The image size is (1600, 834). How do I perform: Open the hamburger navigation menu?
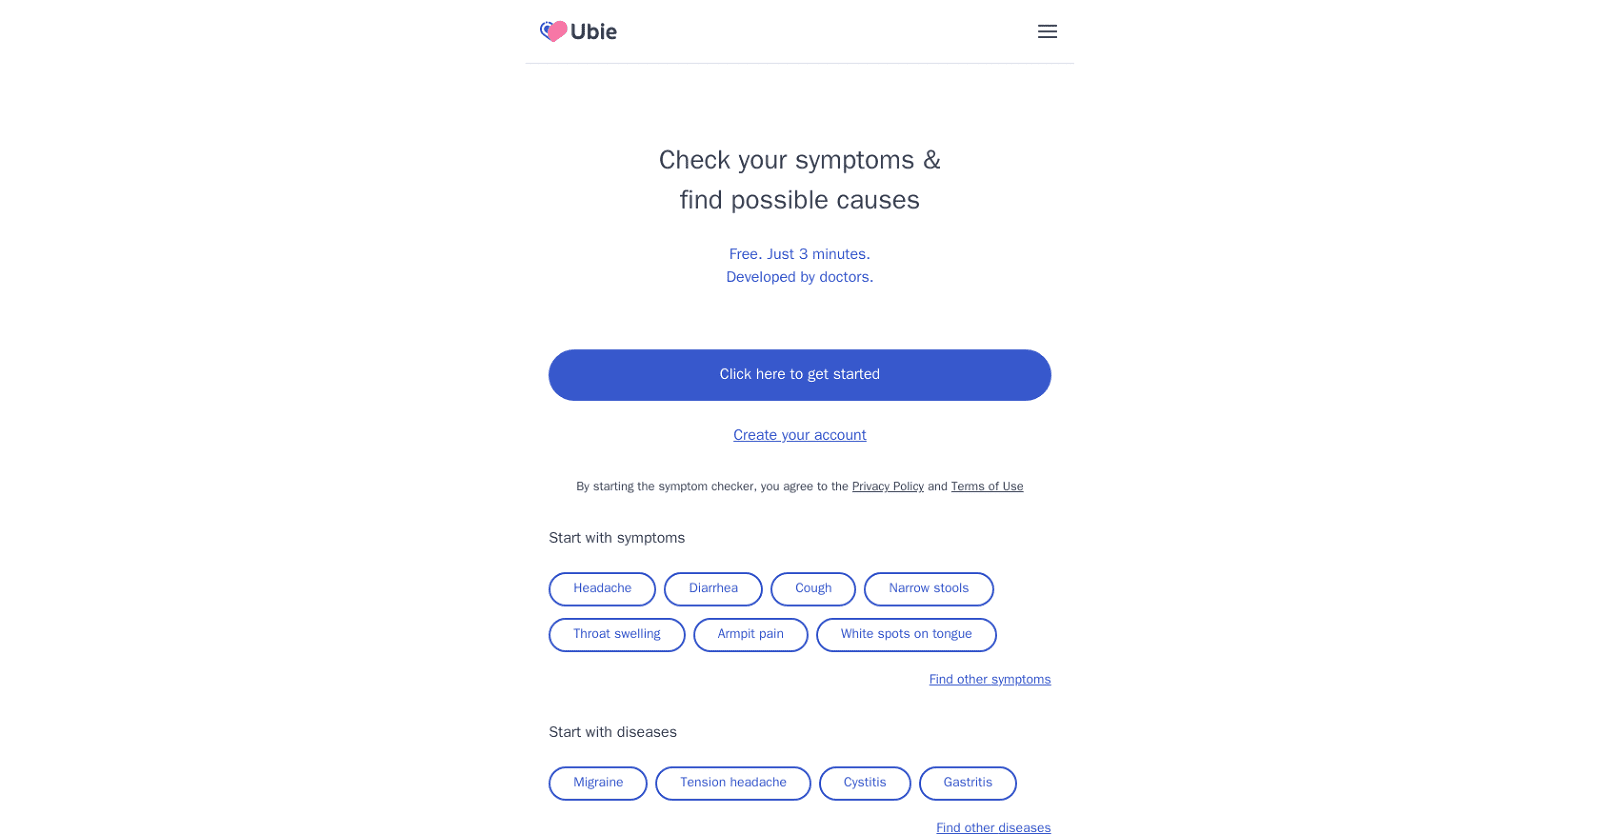(x=1048, y=31)
